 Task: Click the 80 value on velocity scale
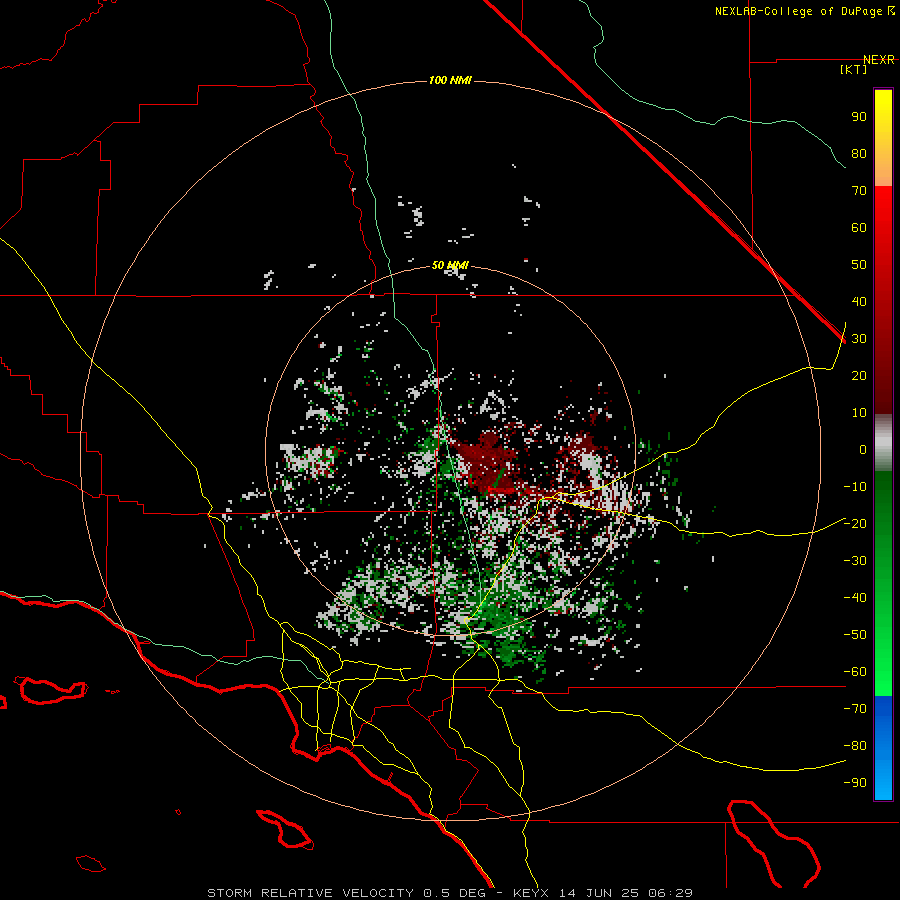(x=859, y=154)
